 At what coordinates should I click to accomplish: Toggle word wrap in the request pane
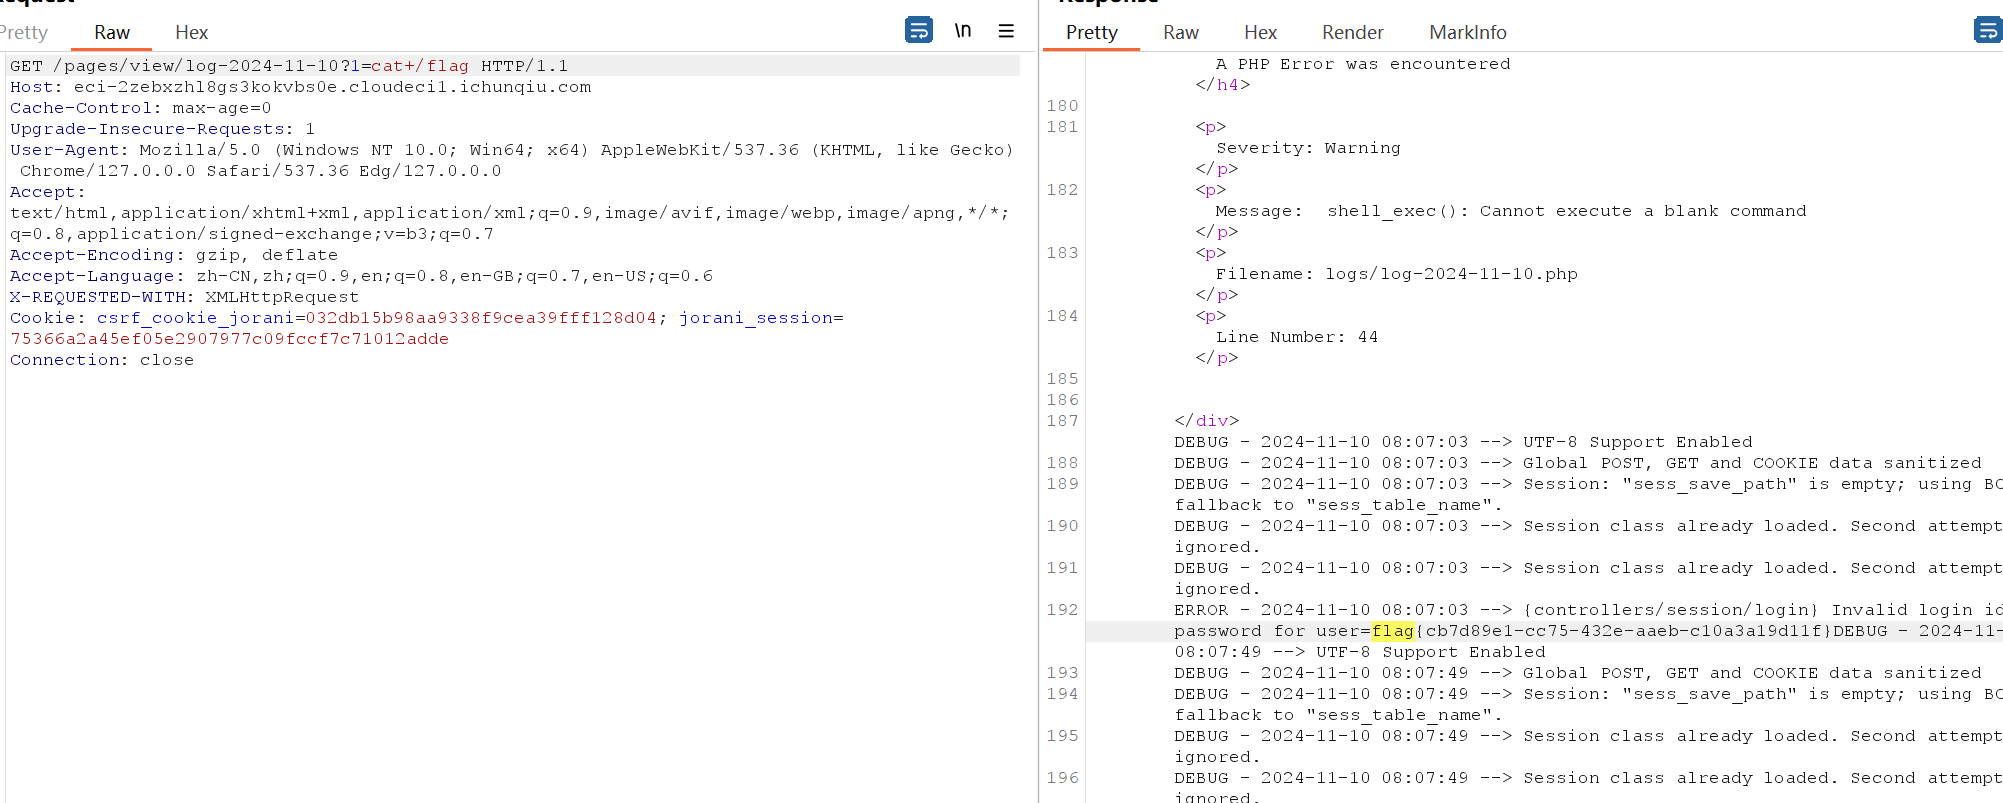tap(918, 30)
